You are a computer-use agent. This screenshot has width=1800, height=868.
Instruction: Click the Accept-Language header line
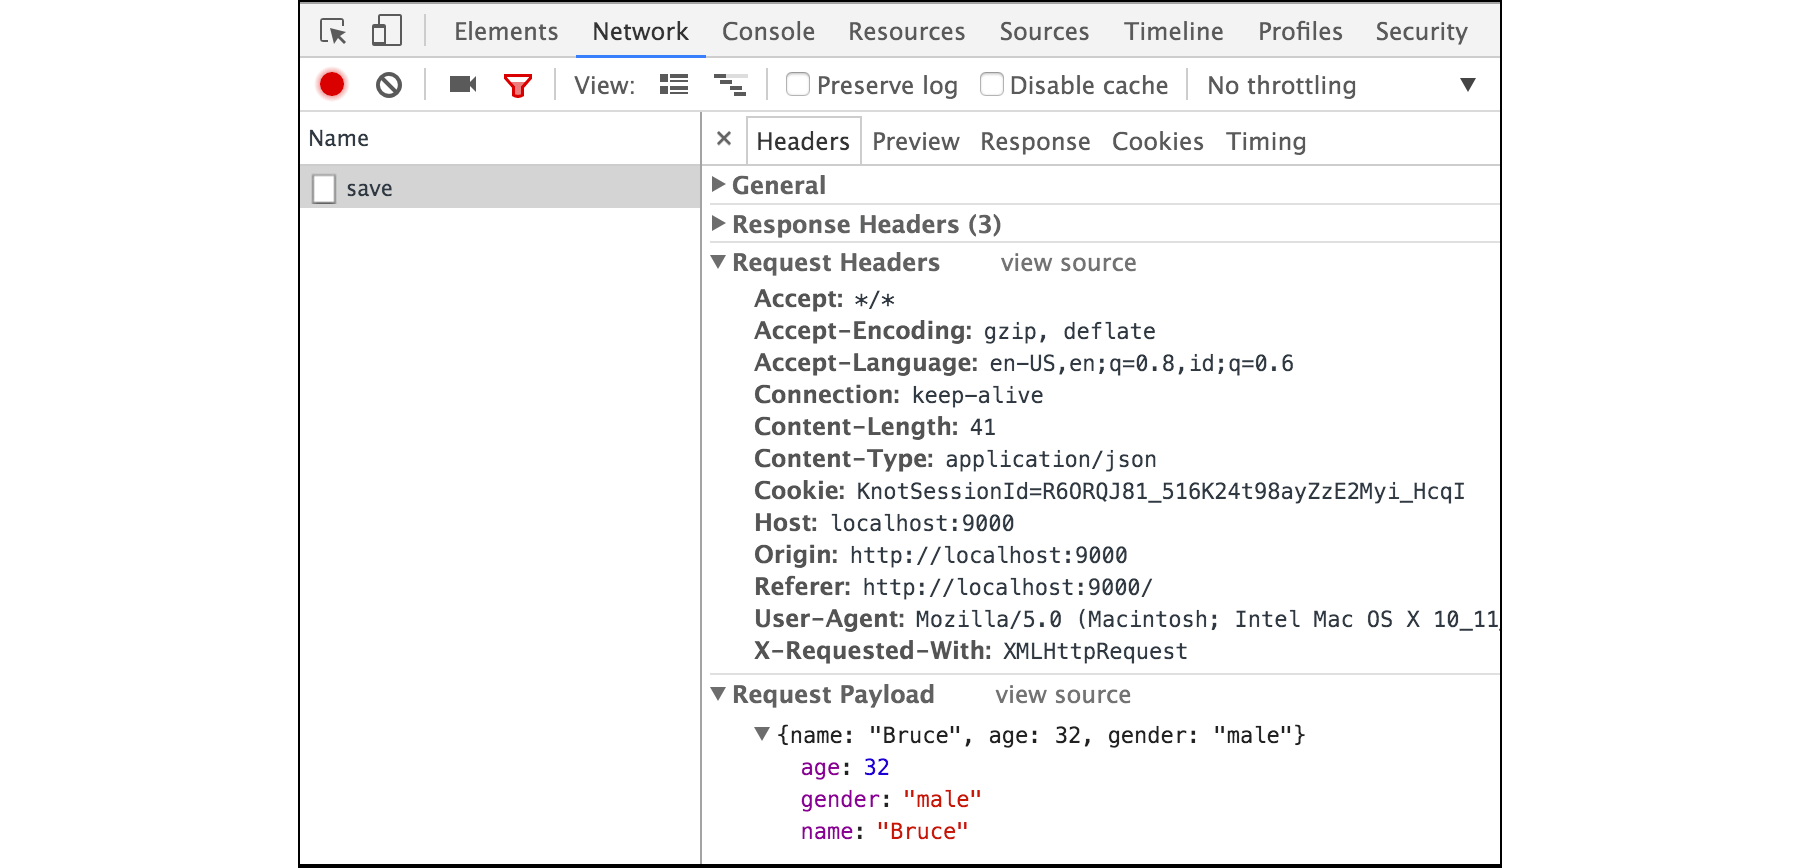pyautogui.click(x=1023, y=363)
